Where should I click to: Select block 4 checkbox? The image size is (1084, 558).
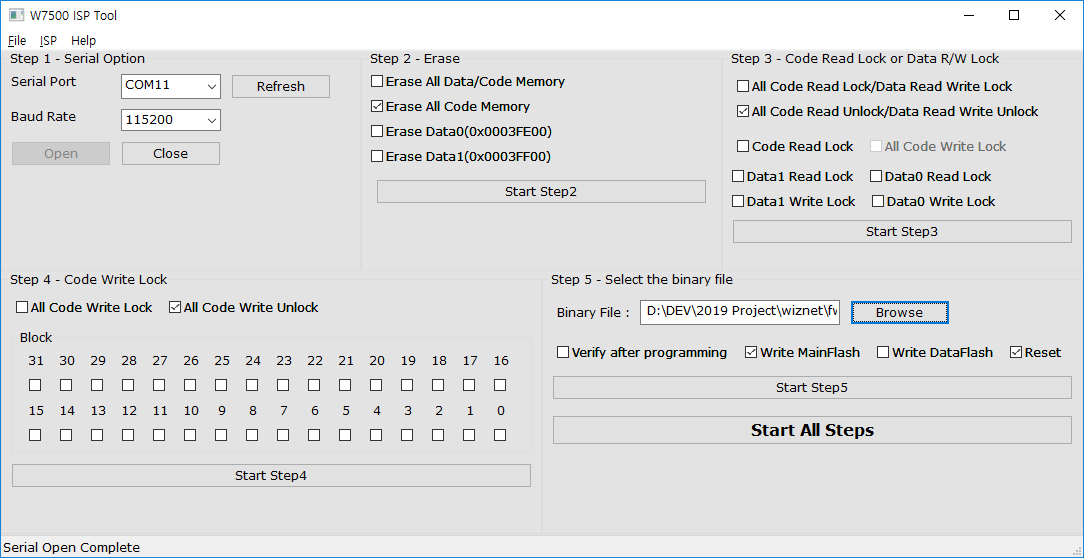tap(376, 436)
